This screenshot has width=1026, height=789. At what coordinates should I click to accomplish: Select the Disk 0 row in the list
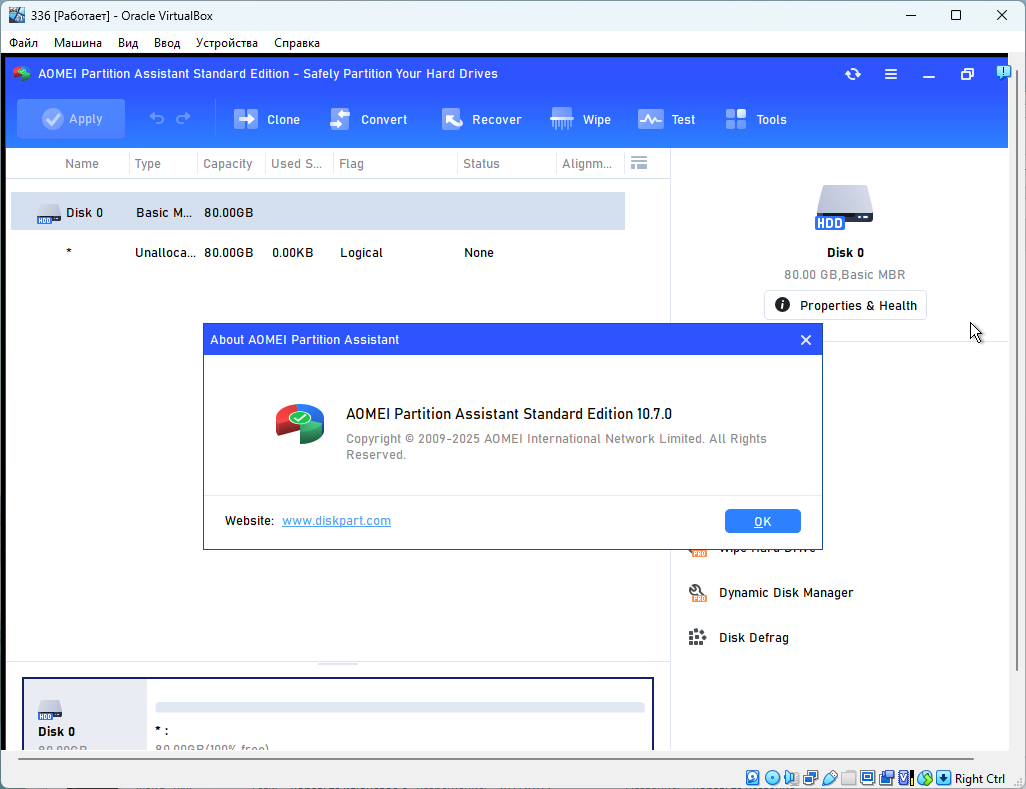[x=318, y=211]
